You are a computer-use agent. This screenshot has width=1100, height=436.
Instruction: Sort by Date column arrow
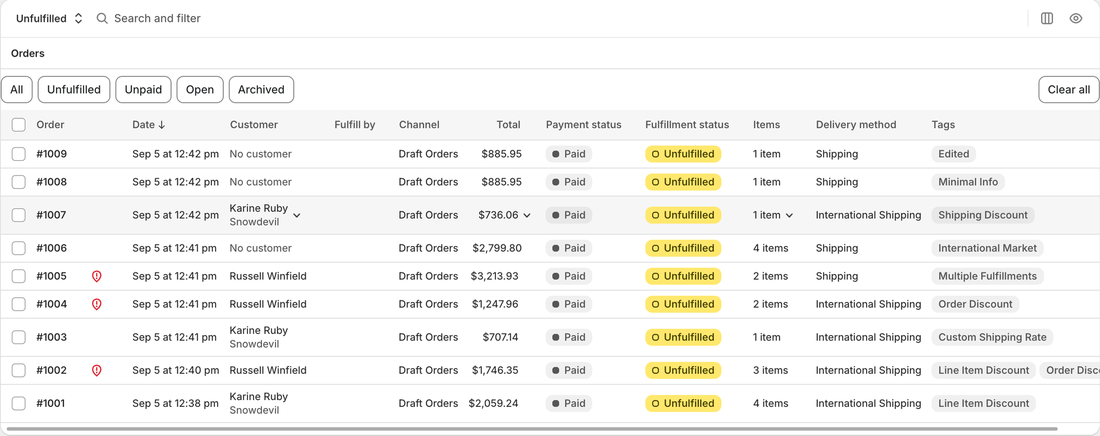coord(162,125)
